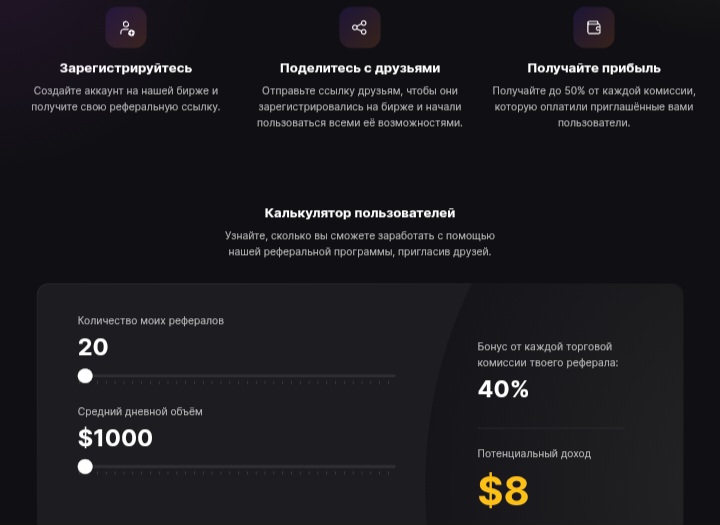Viewport: 720px width, 525px height.
Task: Click the Потенциальный доход label
Action: 534,454
